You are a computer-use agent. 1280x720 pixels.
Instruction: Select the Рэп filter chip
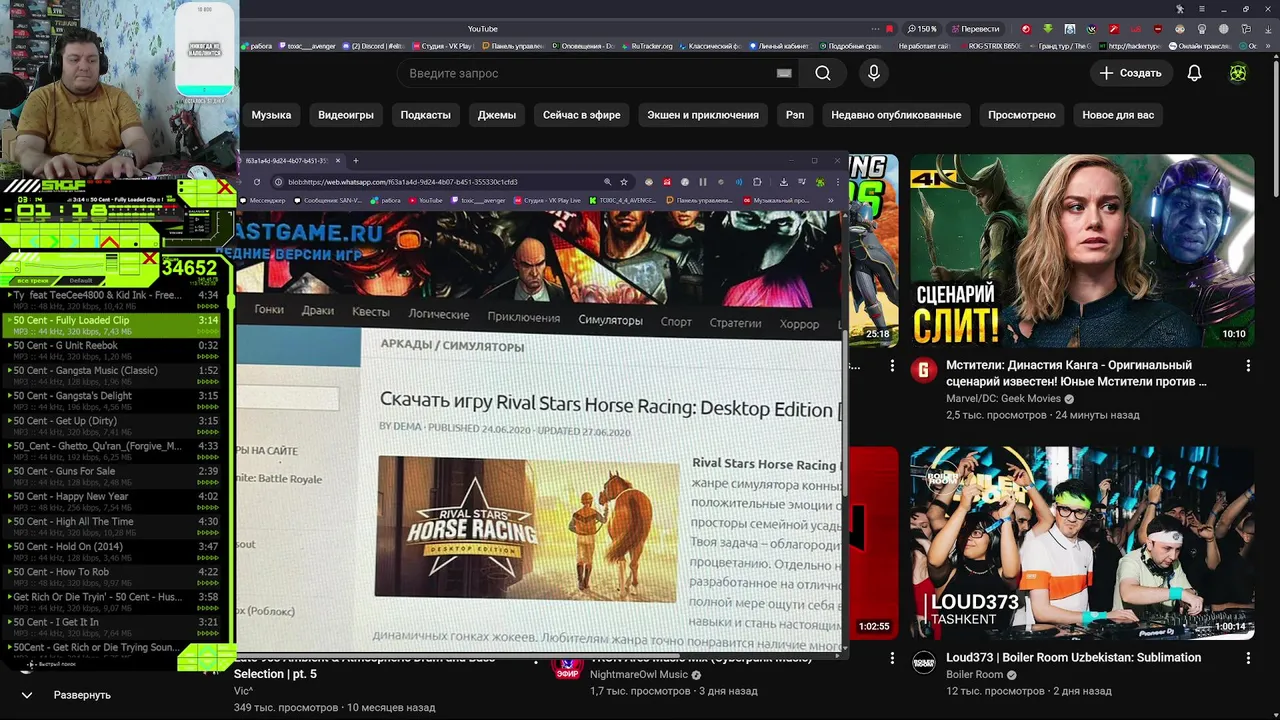795,115
